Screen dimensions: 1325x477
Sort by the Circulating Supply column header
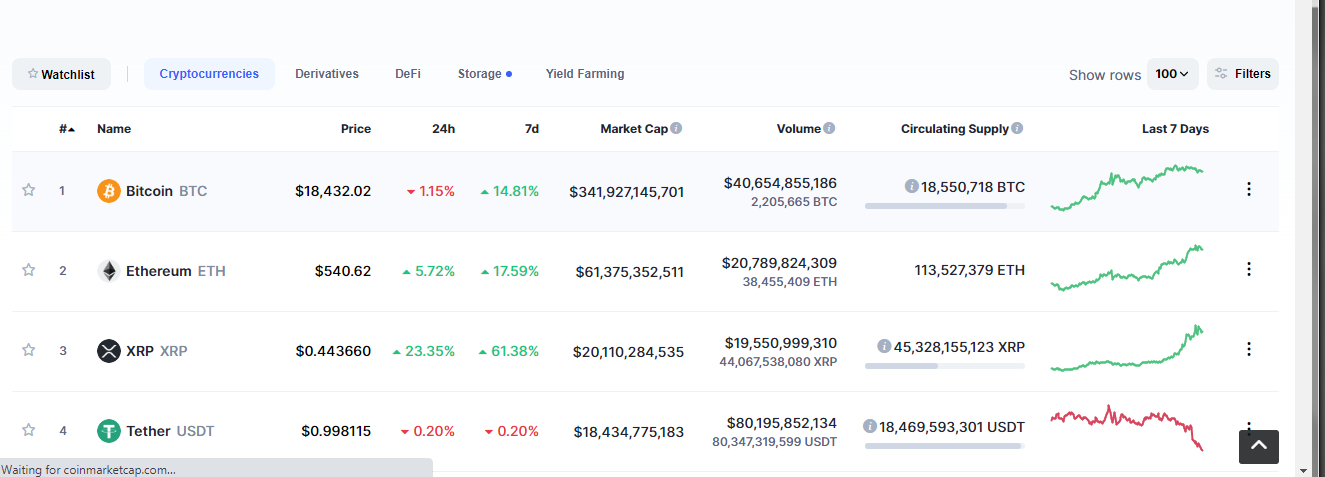[x=955, y=129]
